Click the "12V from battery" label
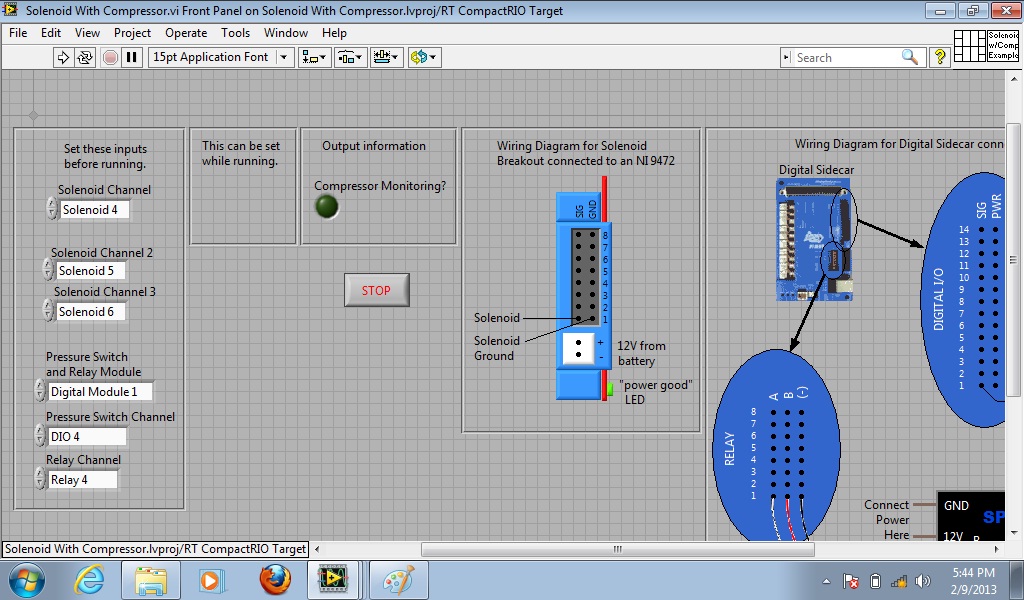Viewport: 1024px width, 600px height. click(x=641, y=353)
